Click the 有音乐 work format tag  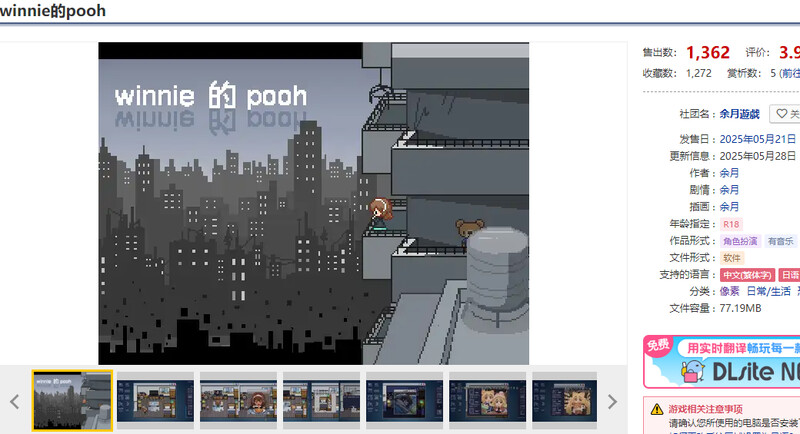coord(781,241)
